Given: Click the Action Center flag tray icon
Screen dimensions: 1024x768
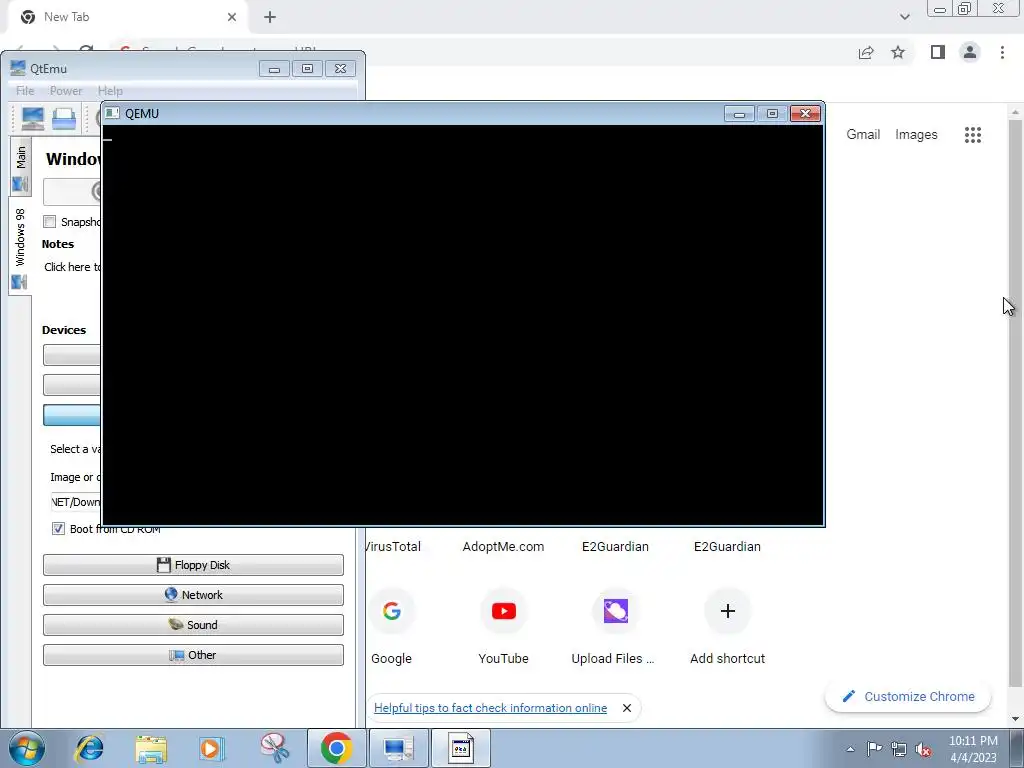Looking at the screenshot, I should [x=874, y=748].
